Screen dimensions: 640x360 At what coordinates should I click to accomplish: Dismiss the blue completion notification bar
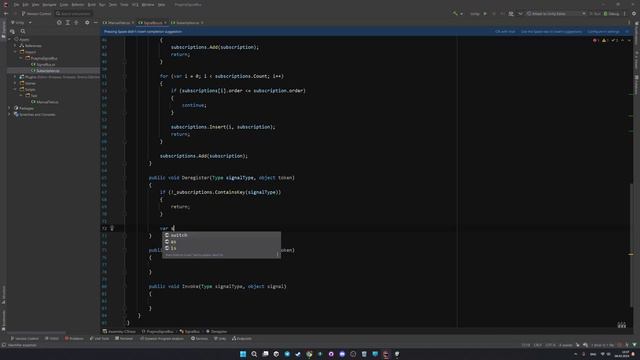point(627,31)
